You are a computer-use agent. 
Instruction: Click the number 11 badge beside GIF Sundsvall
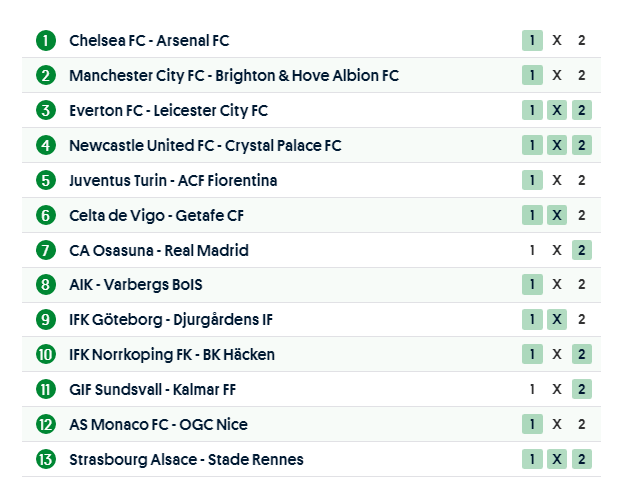pos(46,390)
